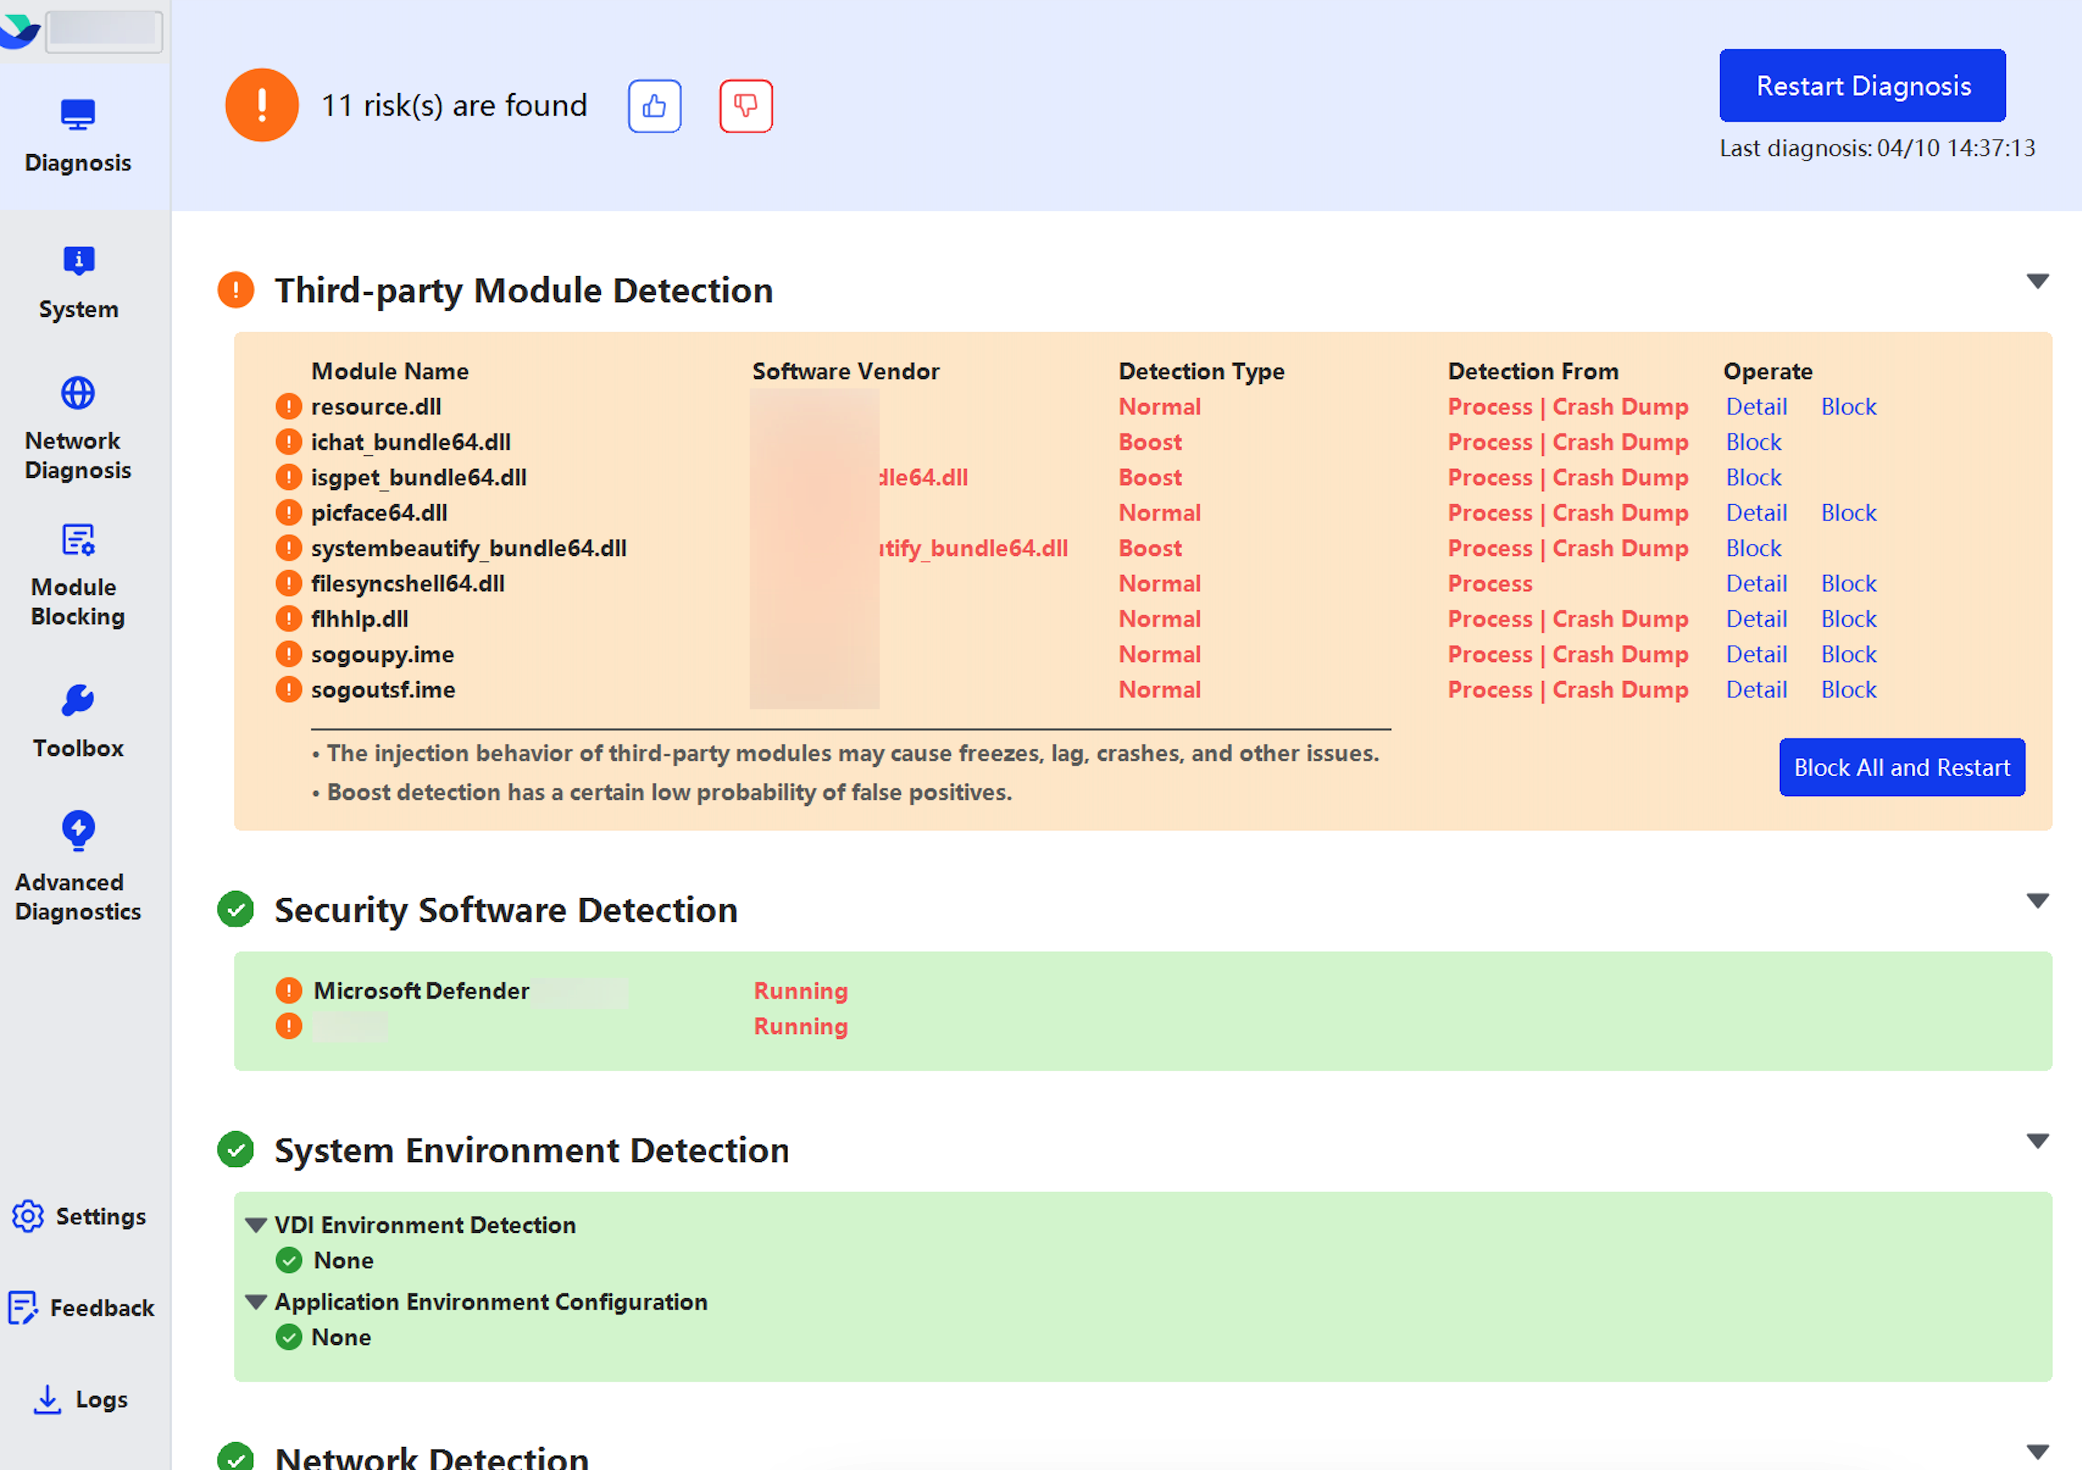The image size is (2082, 1470).
Task: Block the sogoutsf.ime module
Action: [1848, 689]
